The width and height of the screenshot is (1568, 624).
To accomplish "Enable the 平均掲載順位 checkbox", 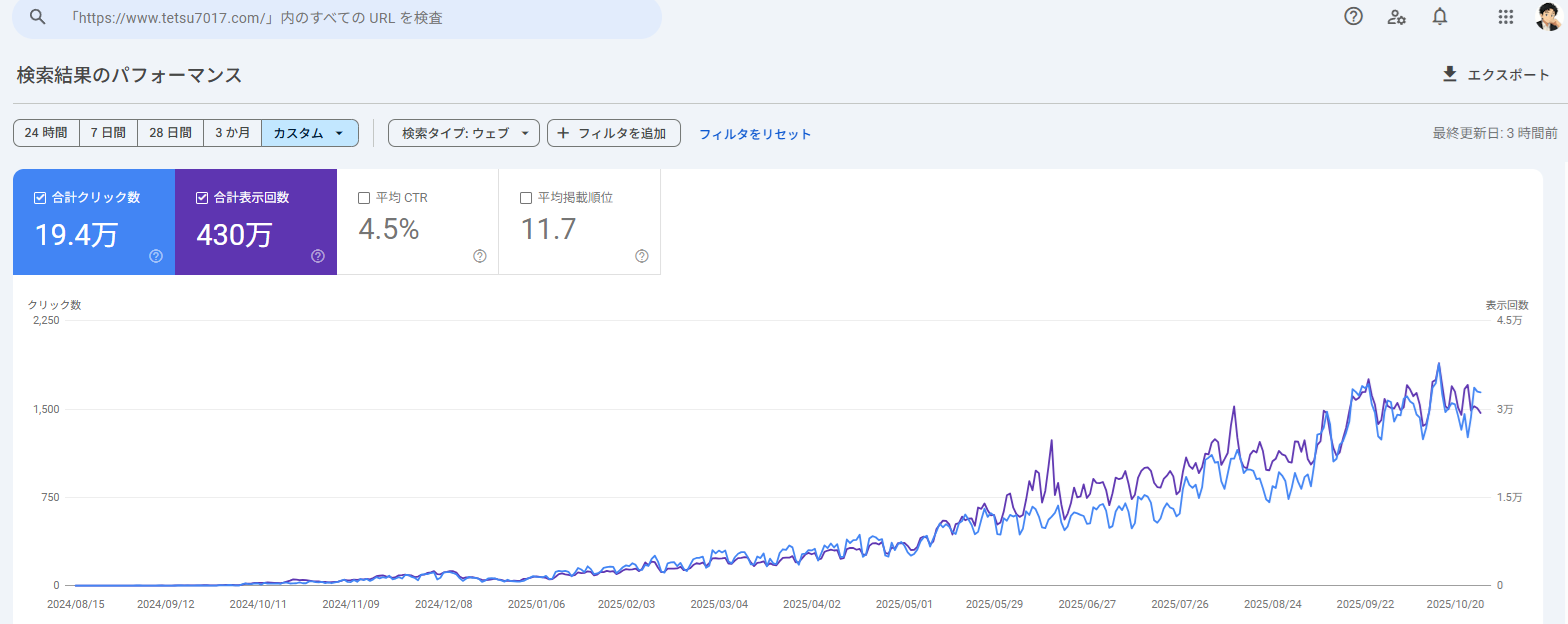I will click(526, 198).
